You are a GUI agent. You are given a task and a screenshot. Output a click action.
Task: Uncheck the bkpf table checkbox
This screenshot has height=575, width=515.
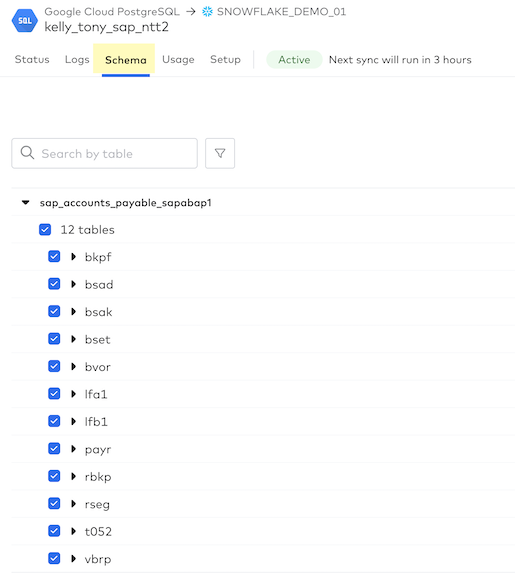54,256
